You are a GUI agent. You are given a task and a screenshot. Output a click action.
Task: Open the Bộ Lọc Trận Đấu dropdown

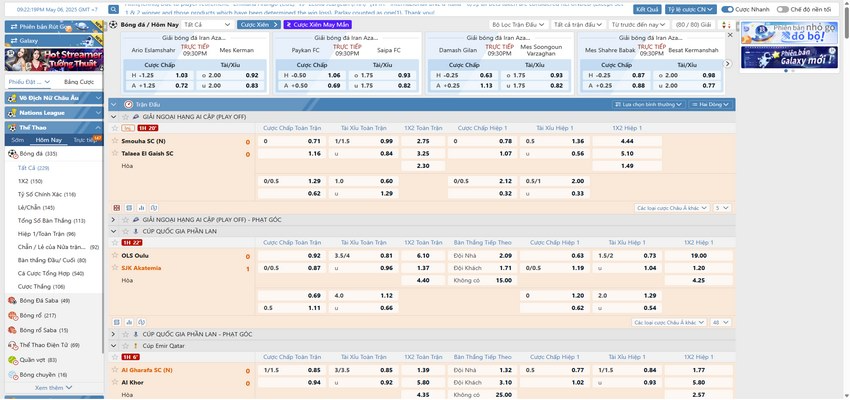[x=518, y=25]
